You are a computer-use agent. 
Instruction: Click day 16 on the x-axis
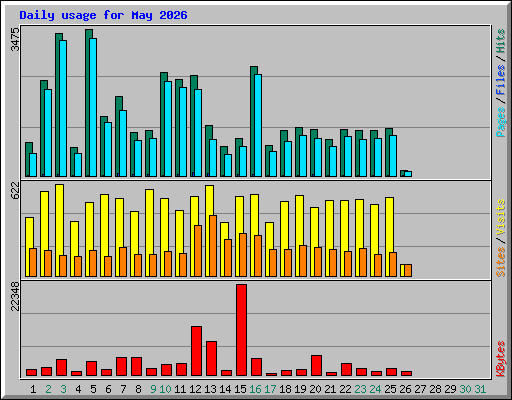click(255, 389)
